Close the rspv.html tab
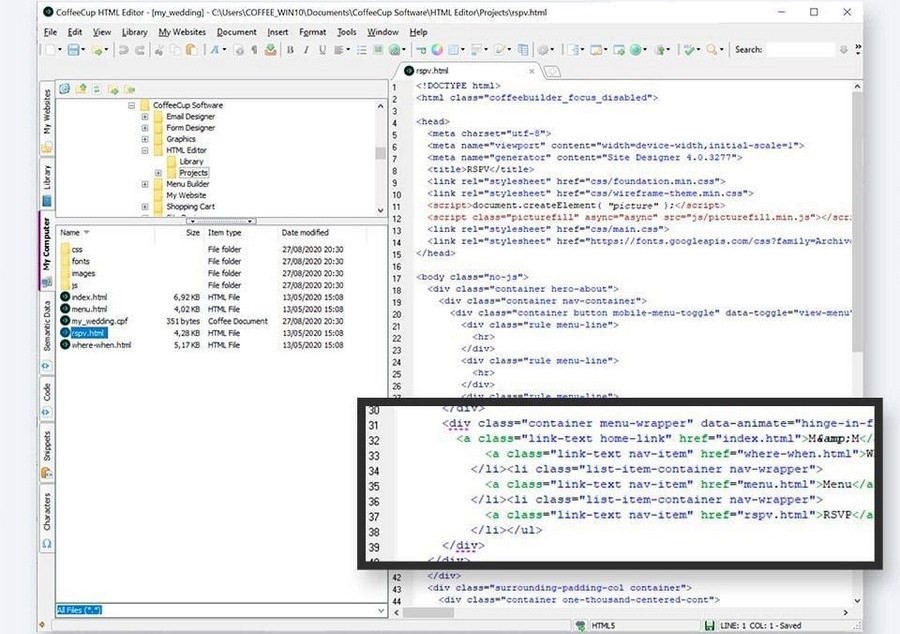Screen dimensions: 900x634 [532, 71]
